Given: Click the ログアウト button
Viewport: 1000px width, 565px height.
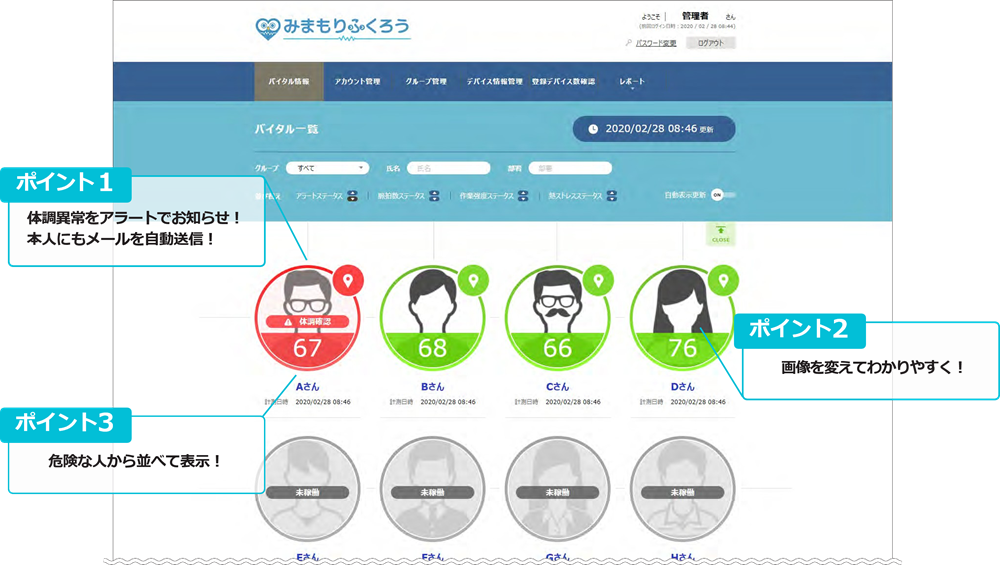Looking at the screenshot, I should click(710, 43).
